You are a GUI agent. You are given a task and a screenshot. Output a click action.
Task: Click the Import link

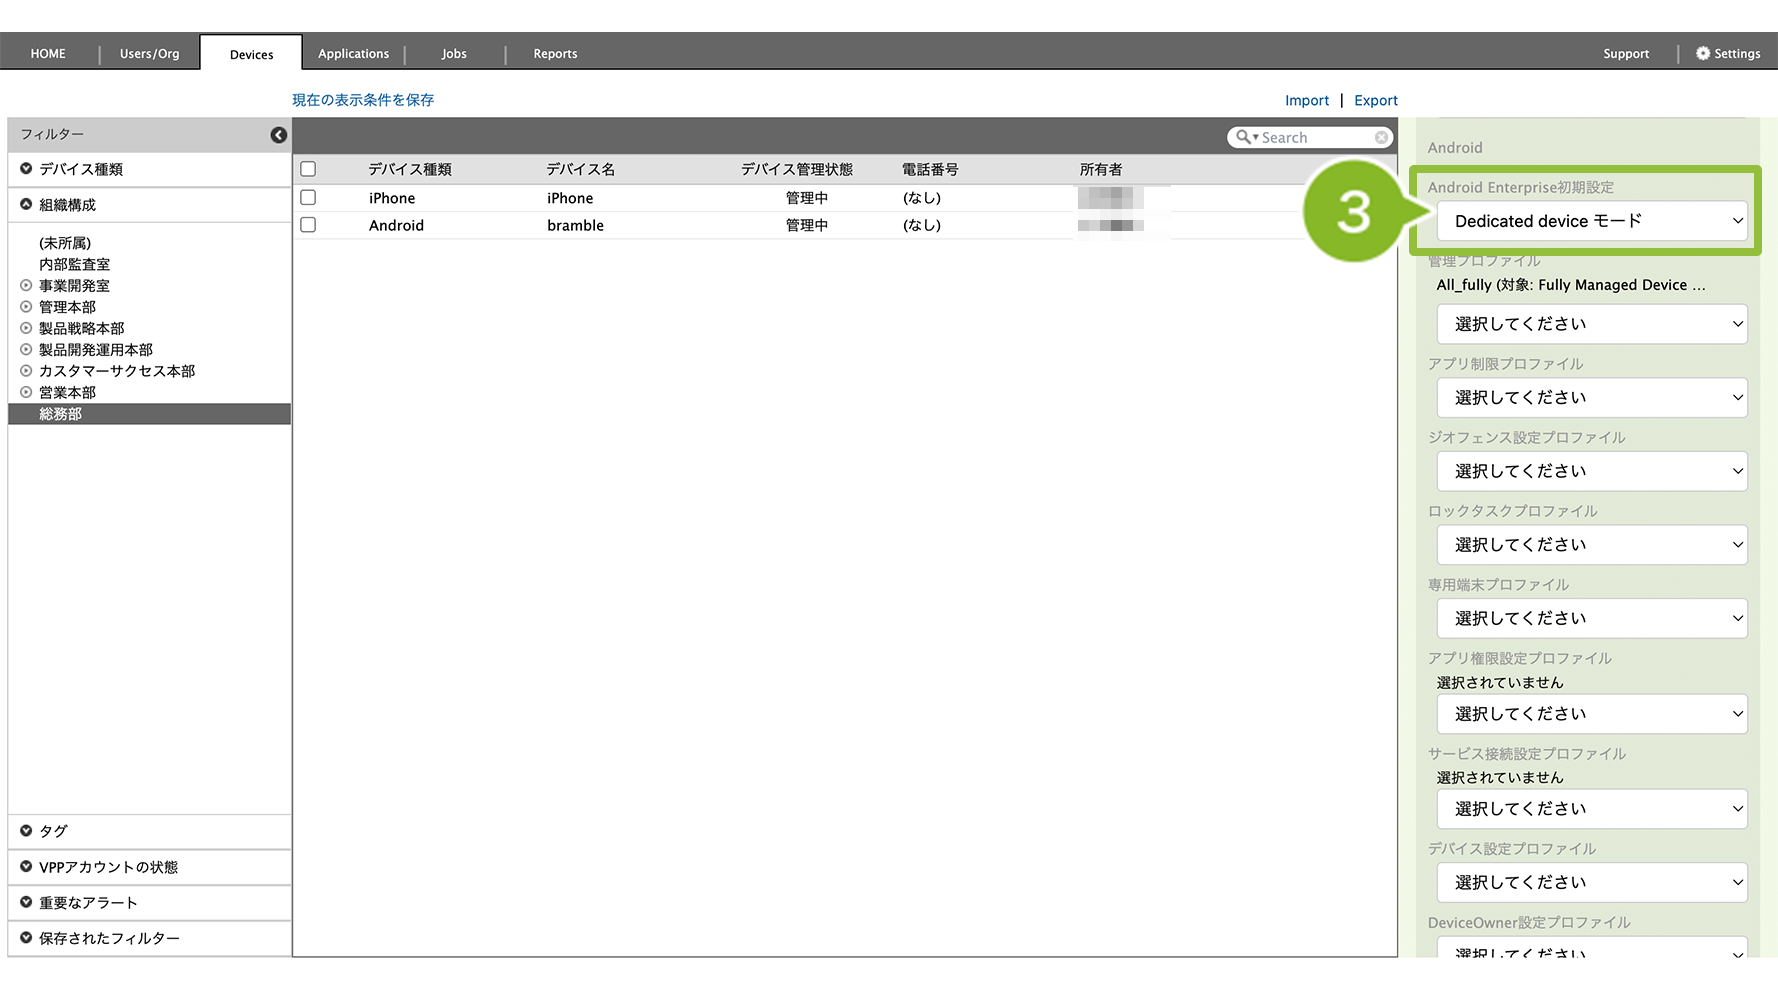[x=1306, y=100]
